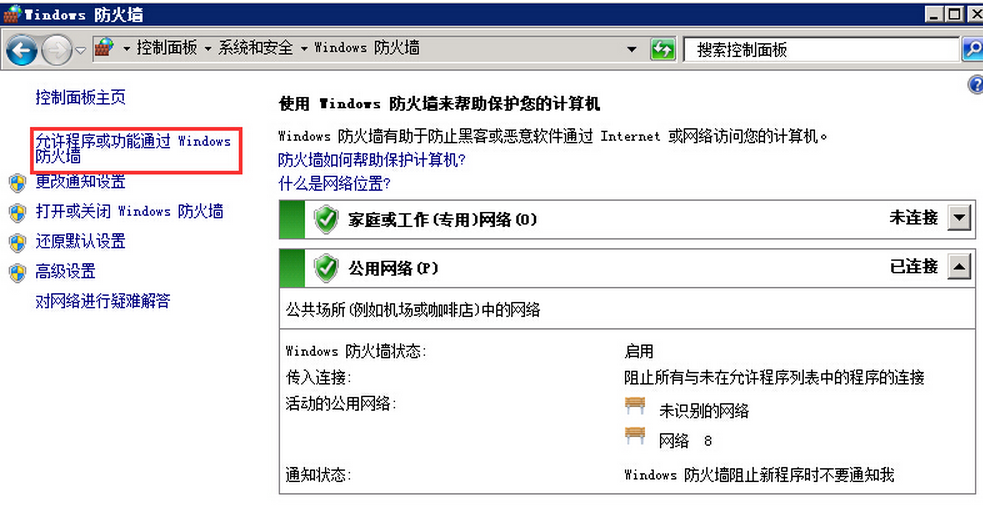The width and height of the screenshot is (983, 528).
Task: Open 允许程序或功能通过 Windows 防火墙 link
Action: [x=133, y=149]
